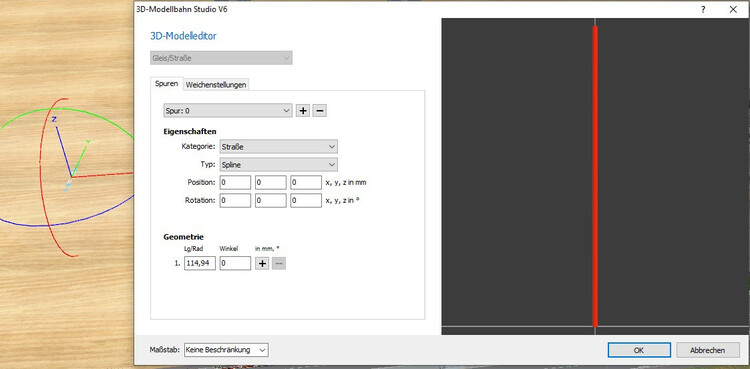
Task: Select the Spuren tab
Action: [x=166, y=84]
